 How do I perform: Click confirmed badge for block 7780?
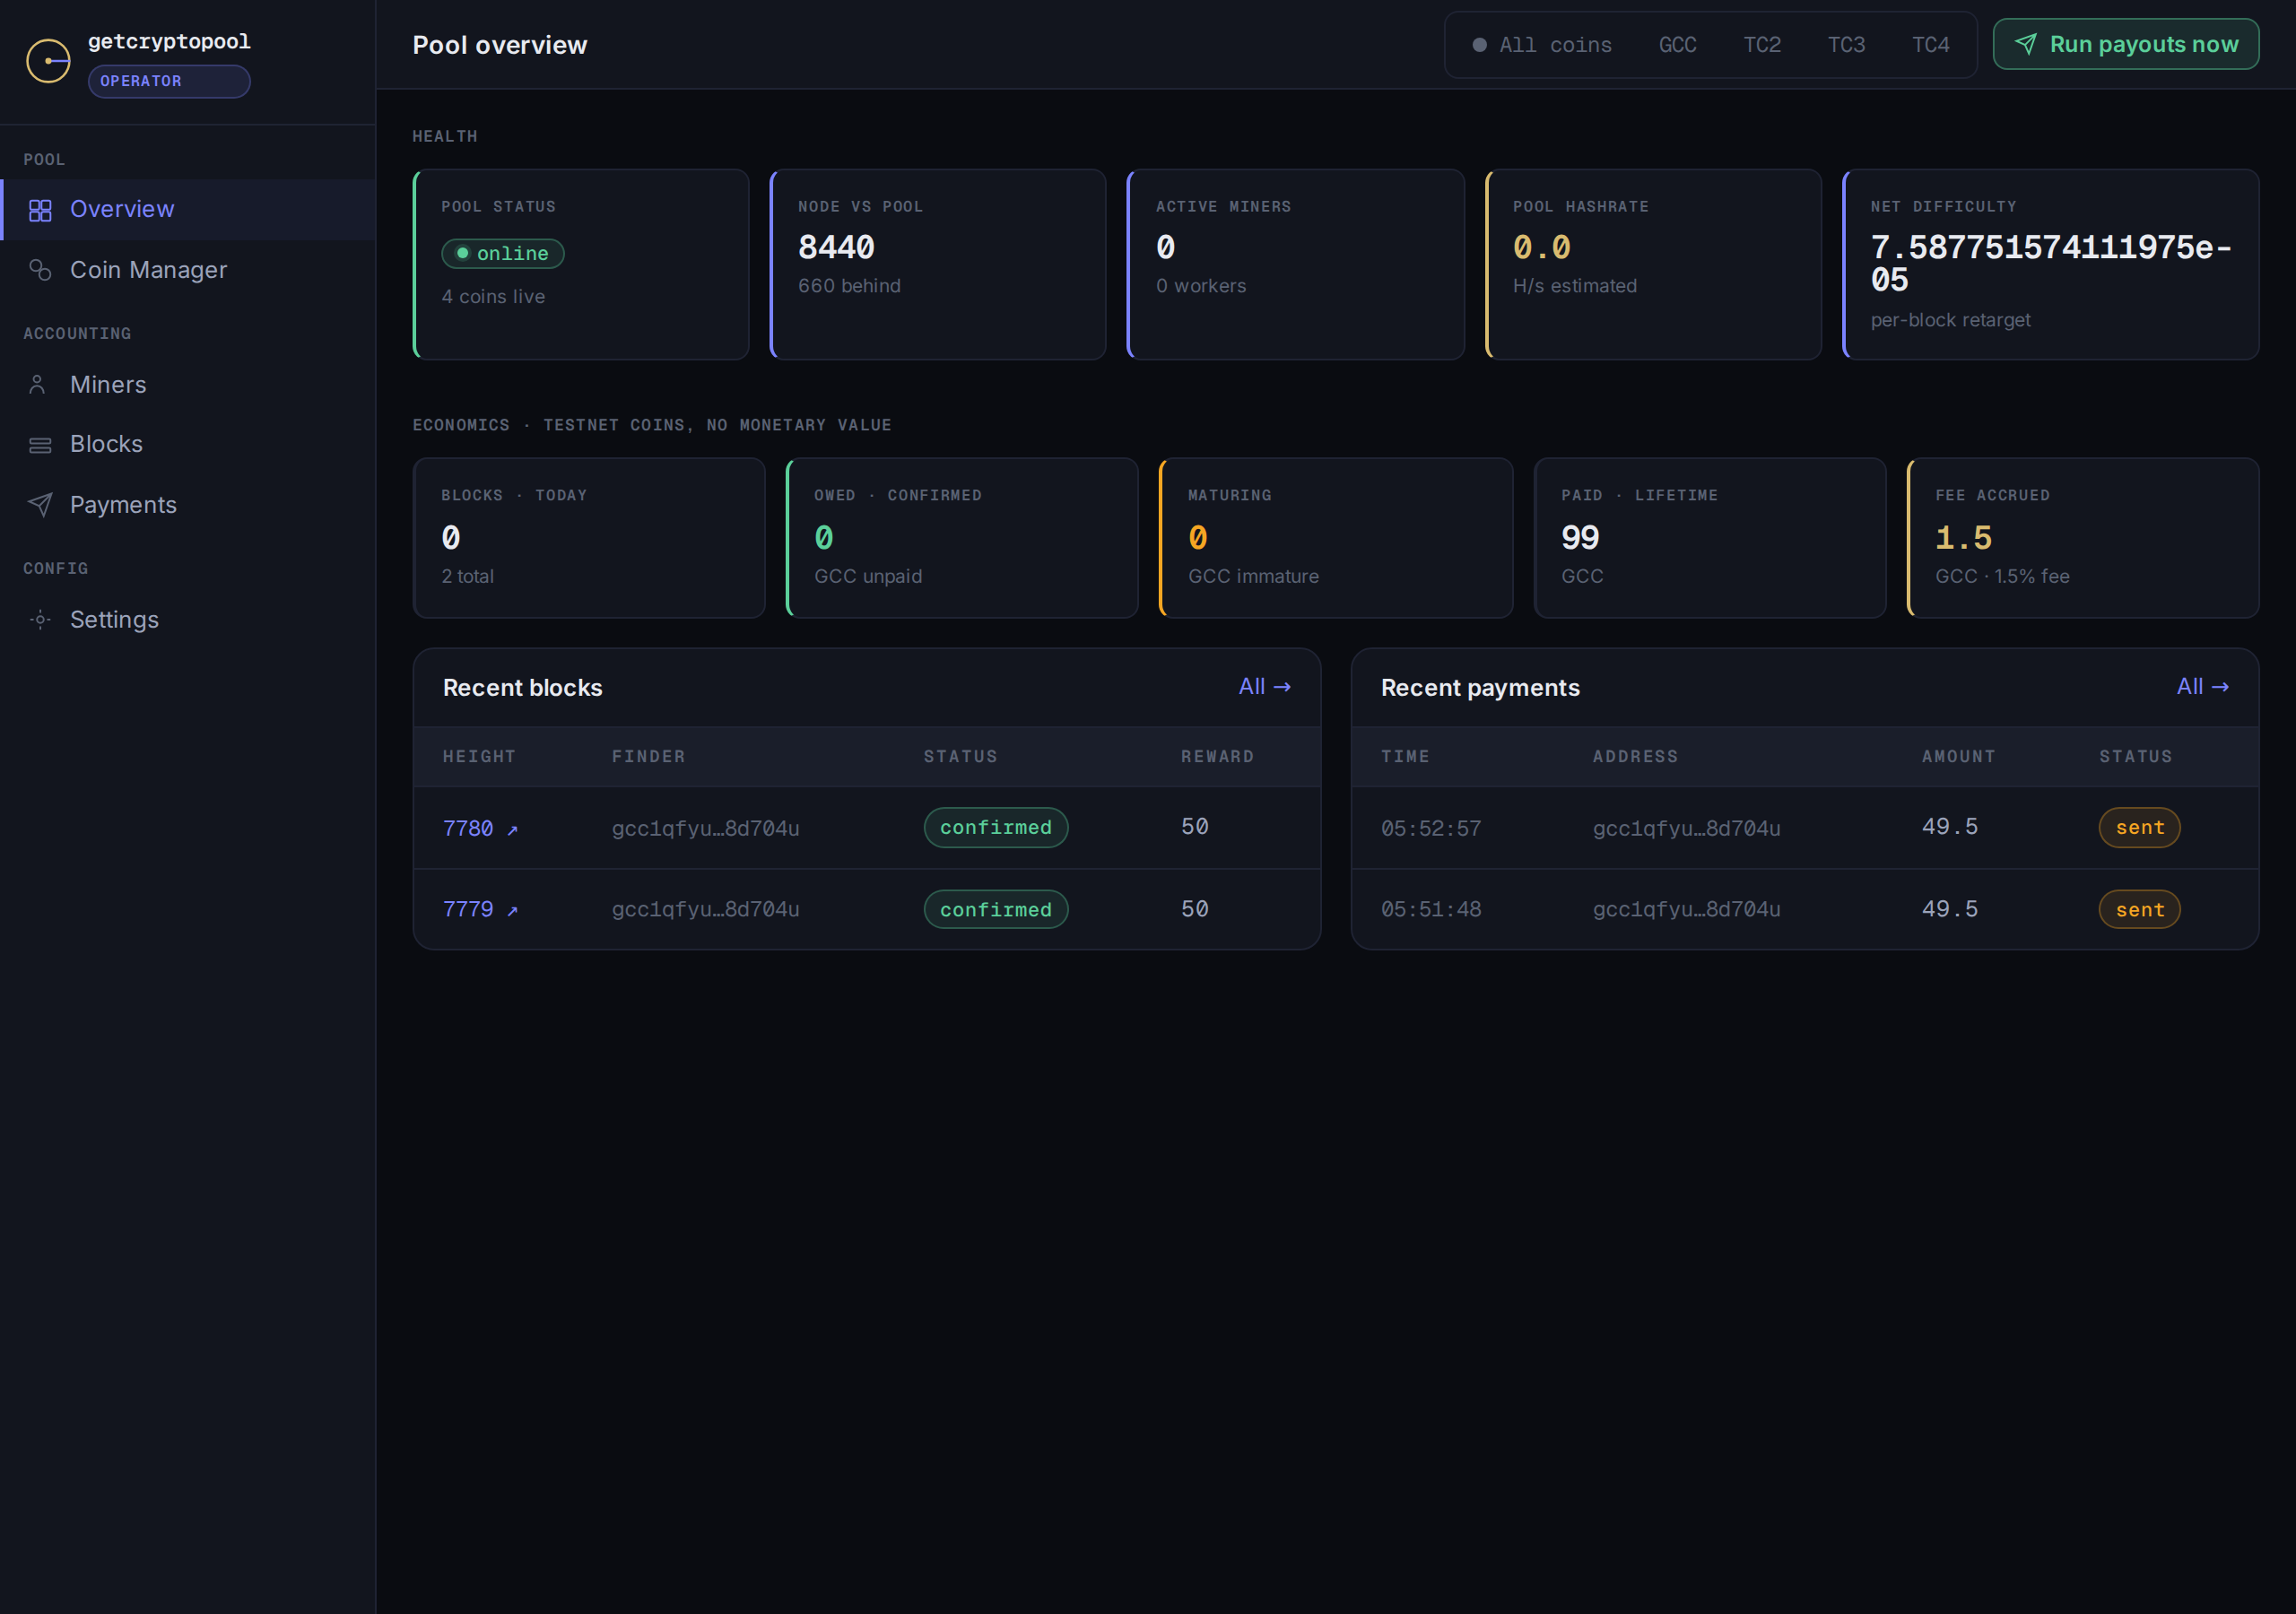pos(996,828)
